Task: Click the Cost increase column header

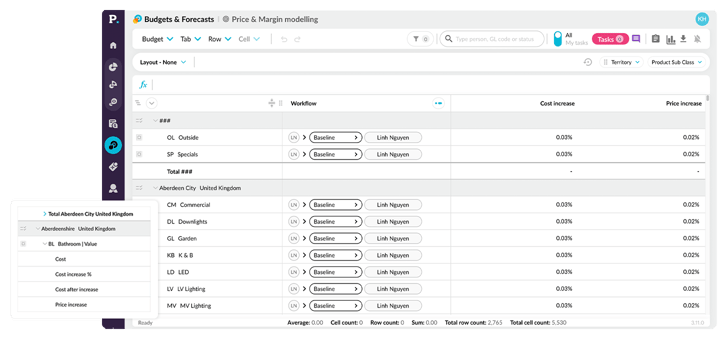Action: coord(557,104)
